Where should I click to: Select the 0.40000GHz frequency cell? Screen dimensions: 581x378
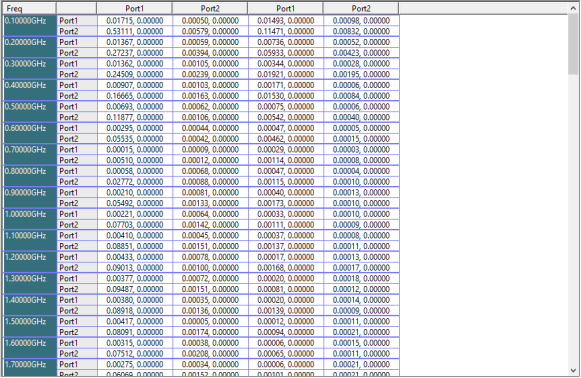tap(30, 90)
